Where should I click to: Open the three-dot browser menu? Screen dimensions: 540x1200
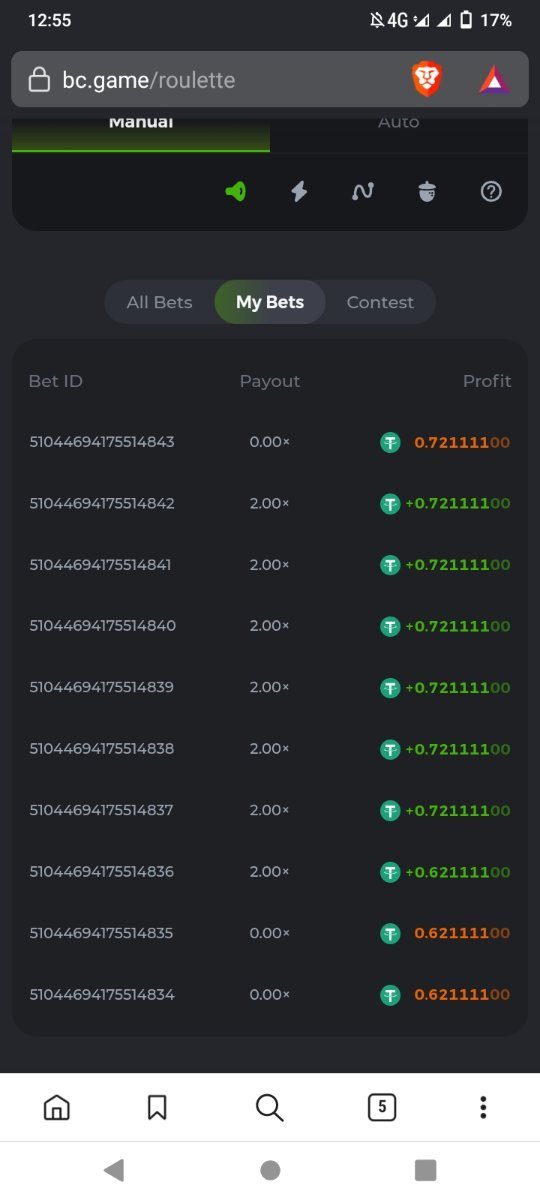click(483, 1107)
